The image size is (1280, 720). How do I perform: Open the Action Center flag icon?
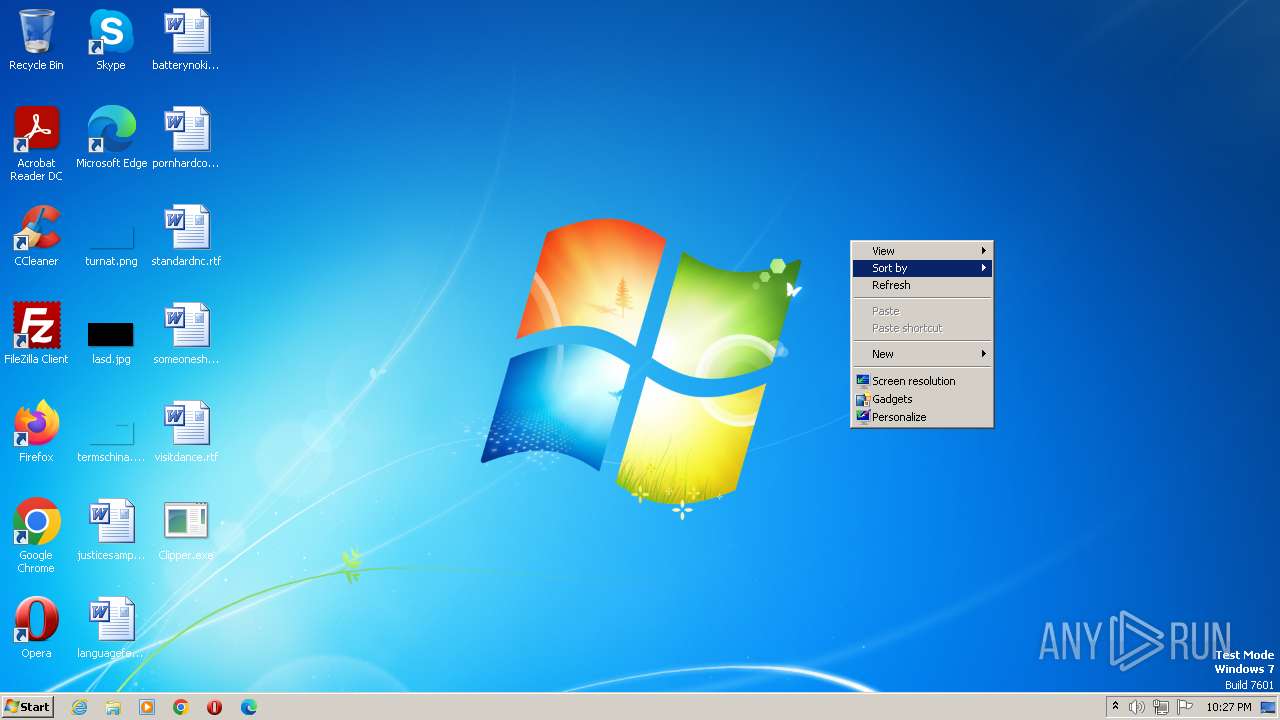[x=1185, y=707]
